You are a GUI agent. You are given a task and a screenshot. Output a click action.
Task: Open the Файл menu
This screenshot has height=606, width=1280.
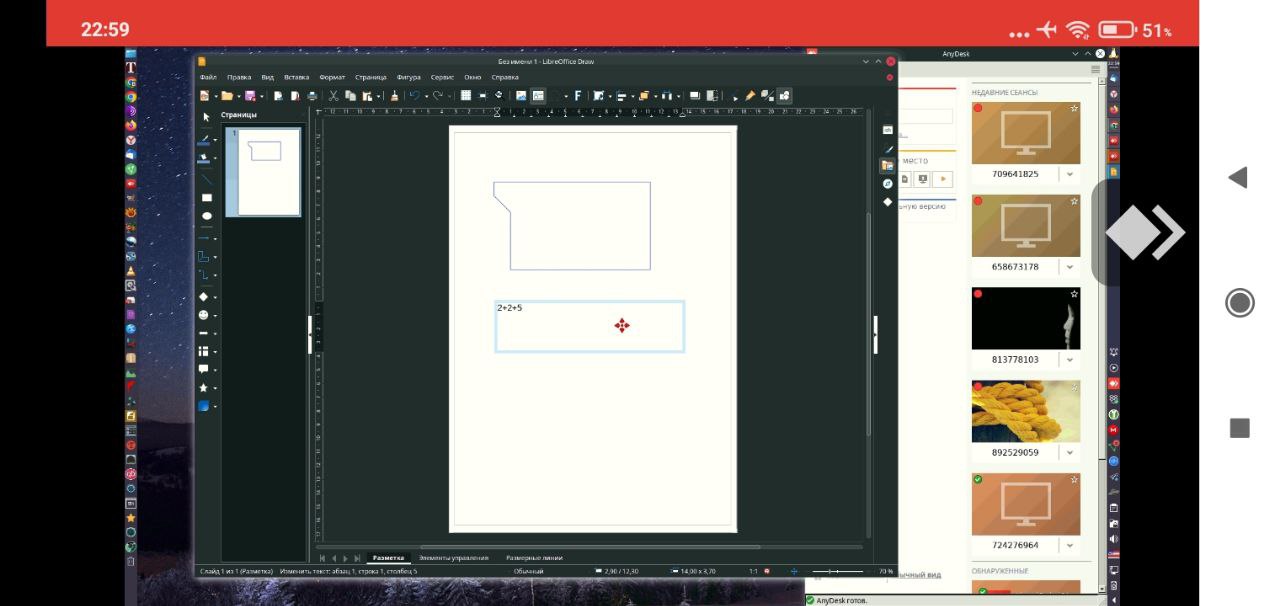pyautogui.click(x=208, y=77)
